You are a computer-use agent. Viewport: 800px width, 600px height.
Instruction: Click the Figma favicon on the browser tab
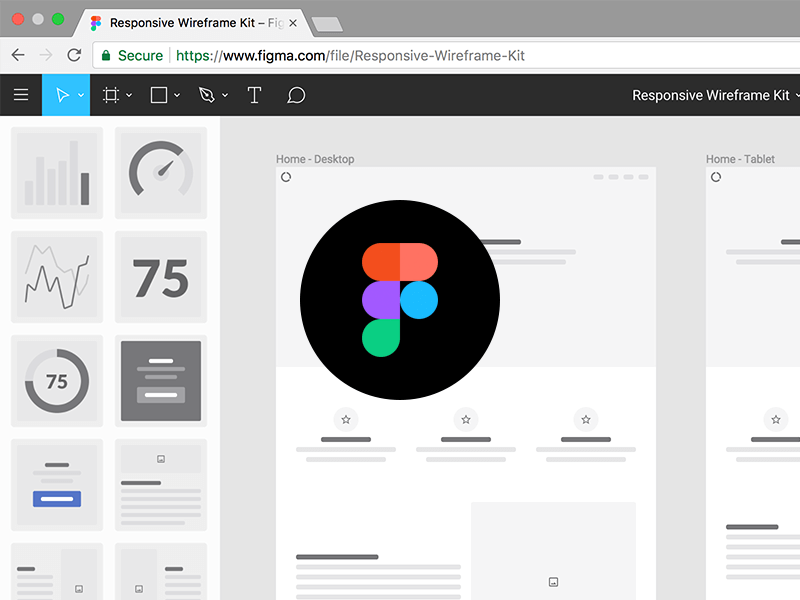point(96,23)
